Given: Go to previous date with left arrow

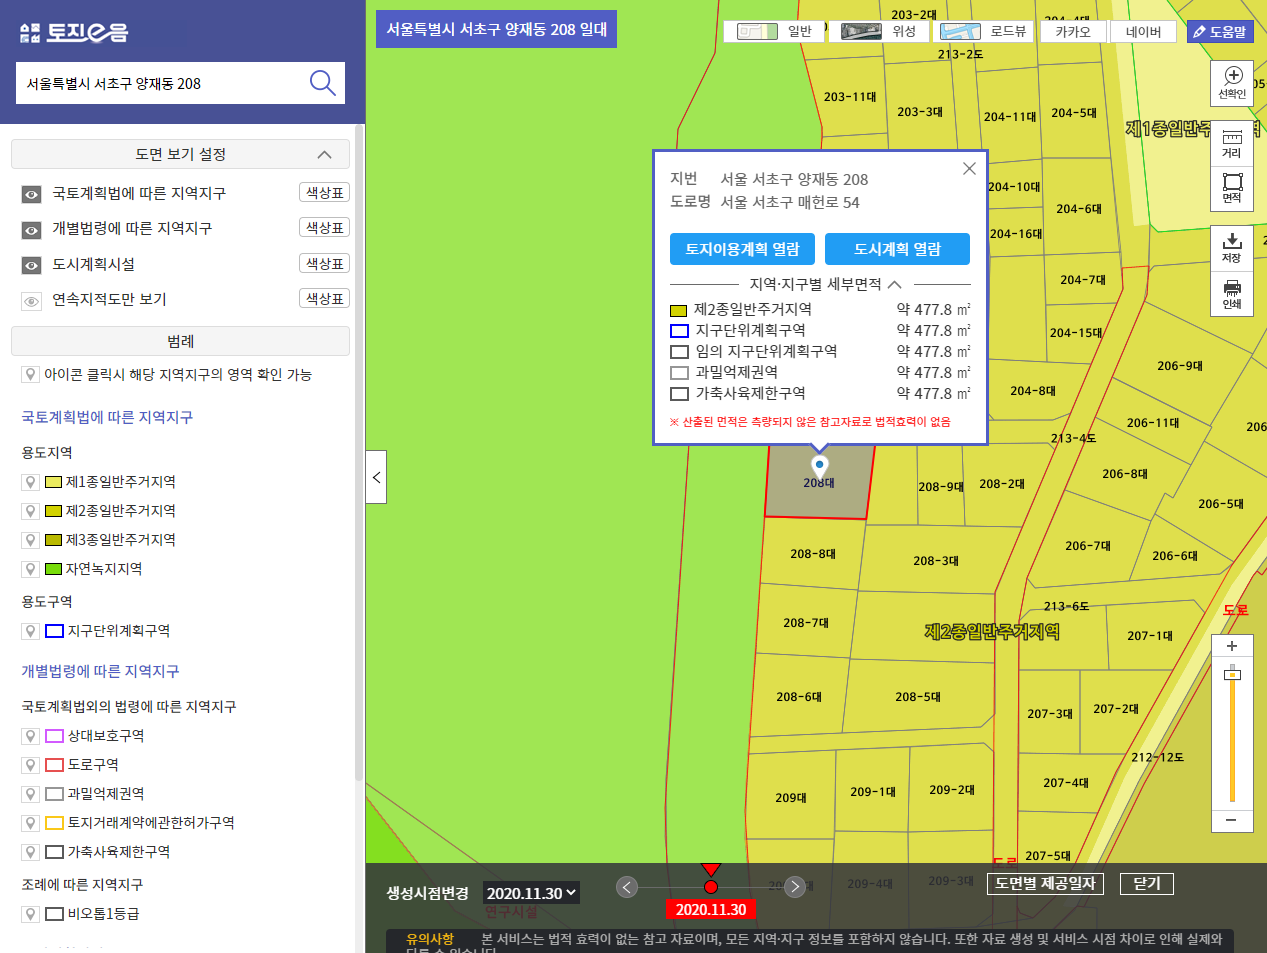Looking at the screenshot, I should [x=627, y=887].
